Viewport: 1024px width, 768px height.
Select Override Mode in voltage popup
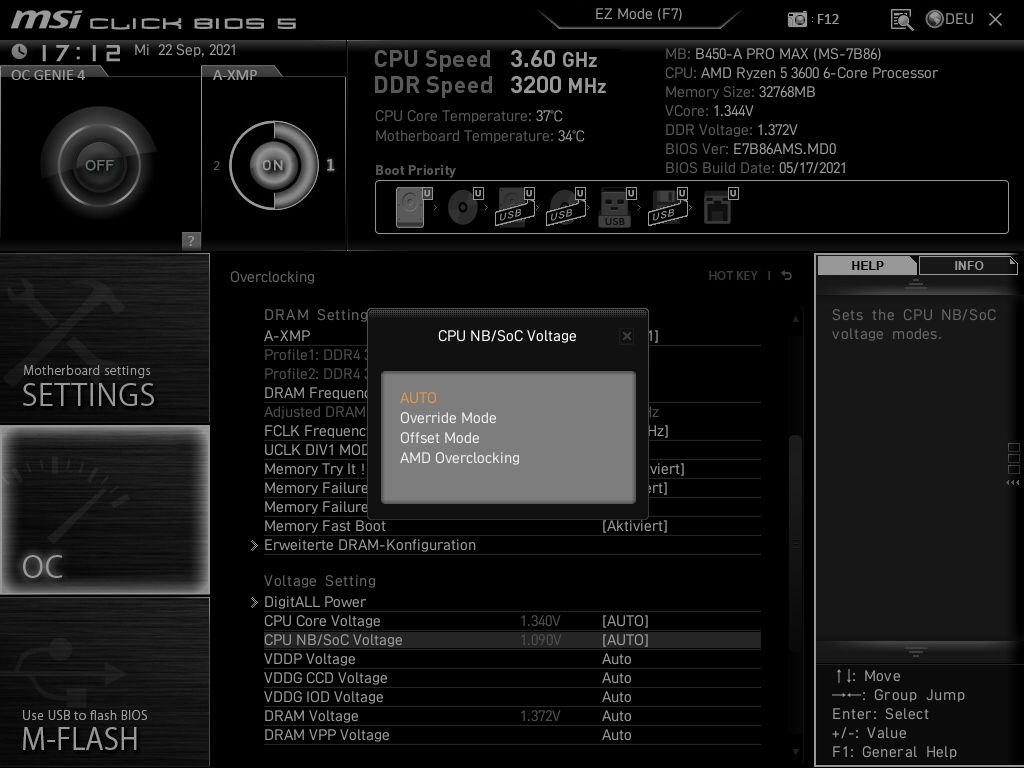[x=448, y=418]
